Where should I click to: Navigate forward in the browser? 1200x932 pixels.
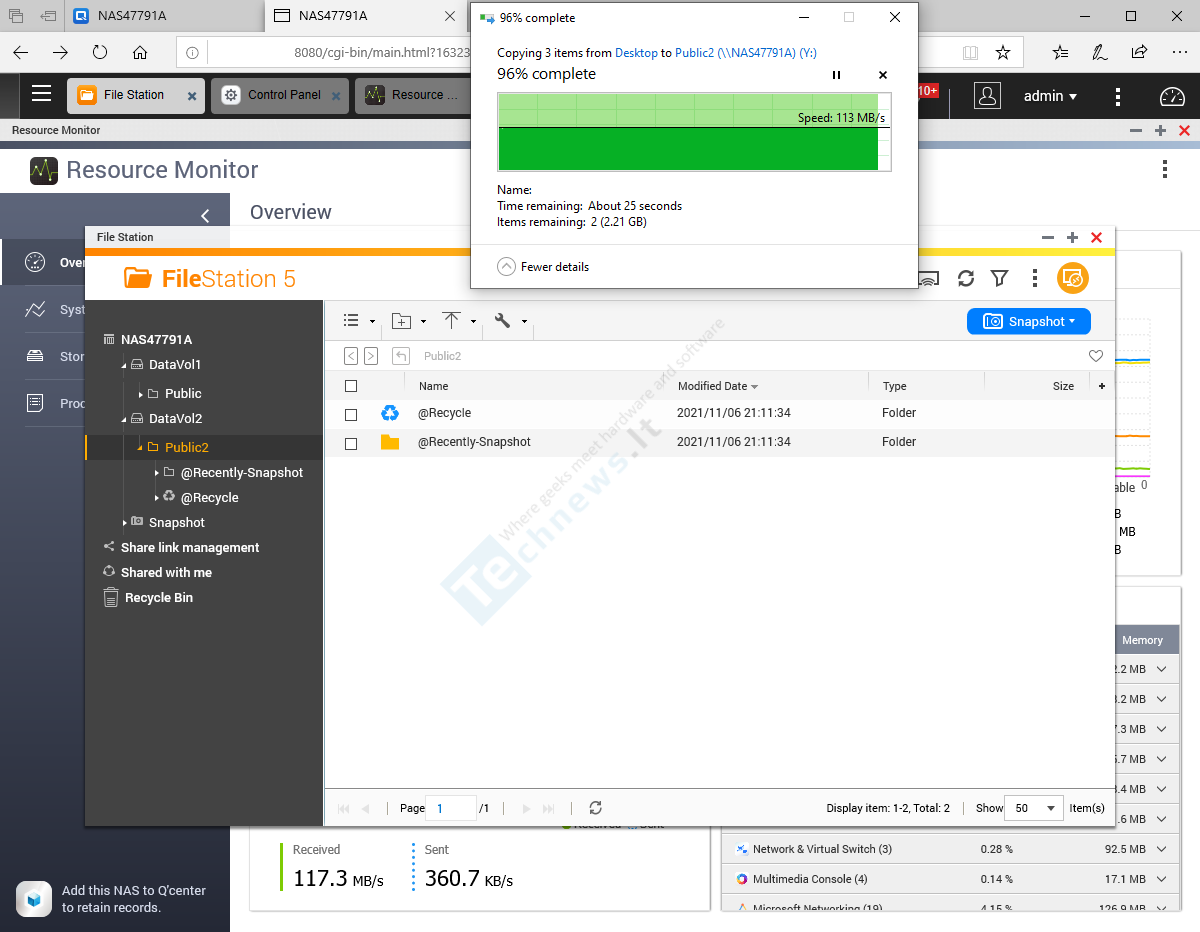(x=61, y=53)
